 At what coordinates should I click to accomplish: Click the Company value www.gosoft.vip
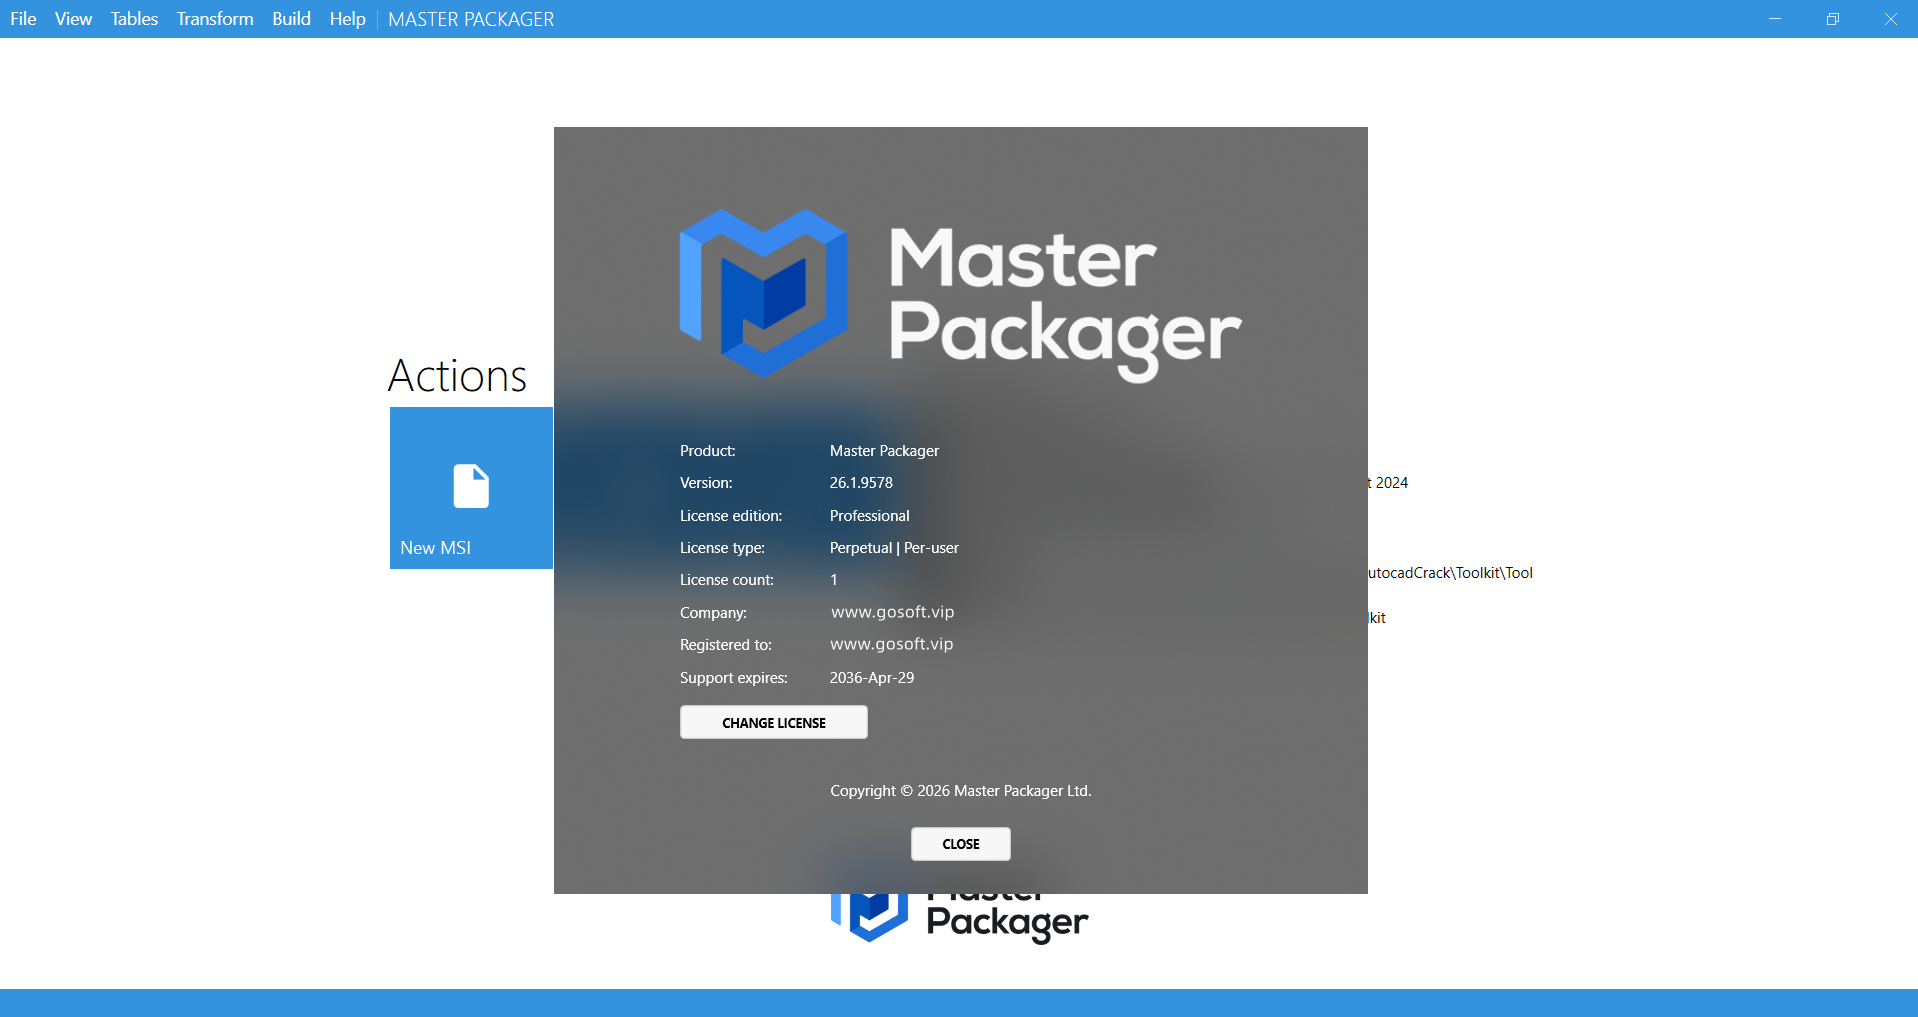(893, 612)
